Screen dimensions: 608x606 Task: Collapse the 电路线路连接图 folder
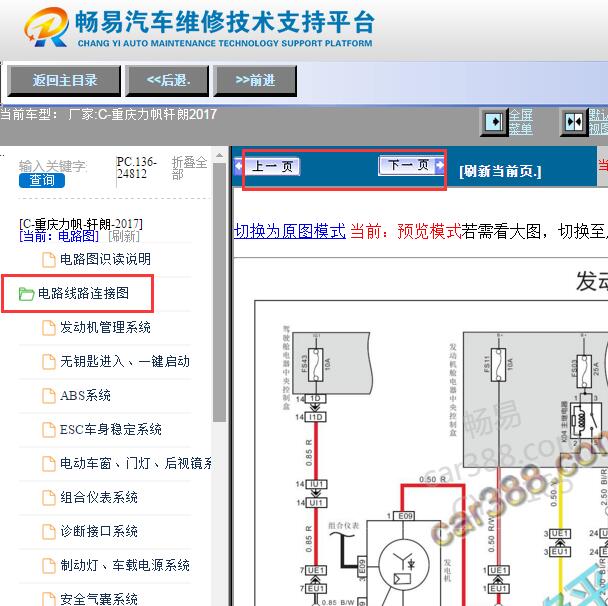(x=83, y=293)
